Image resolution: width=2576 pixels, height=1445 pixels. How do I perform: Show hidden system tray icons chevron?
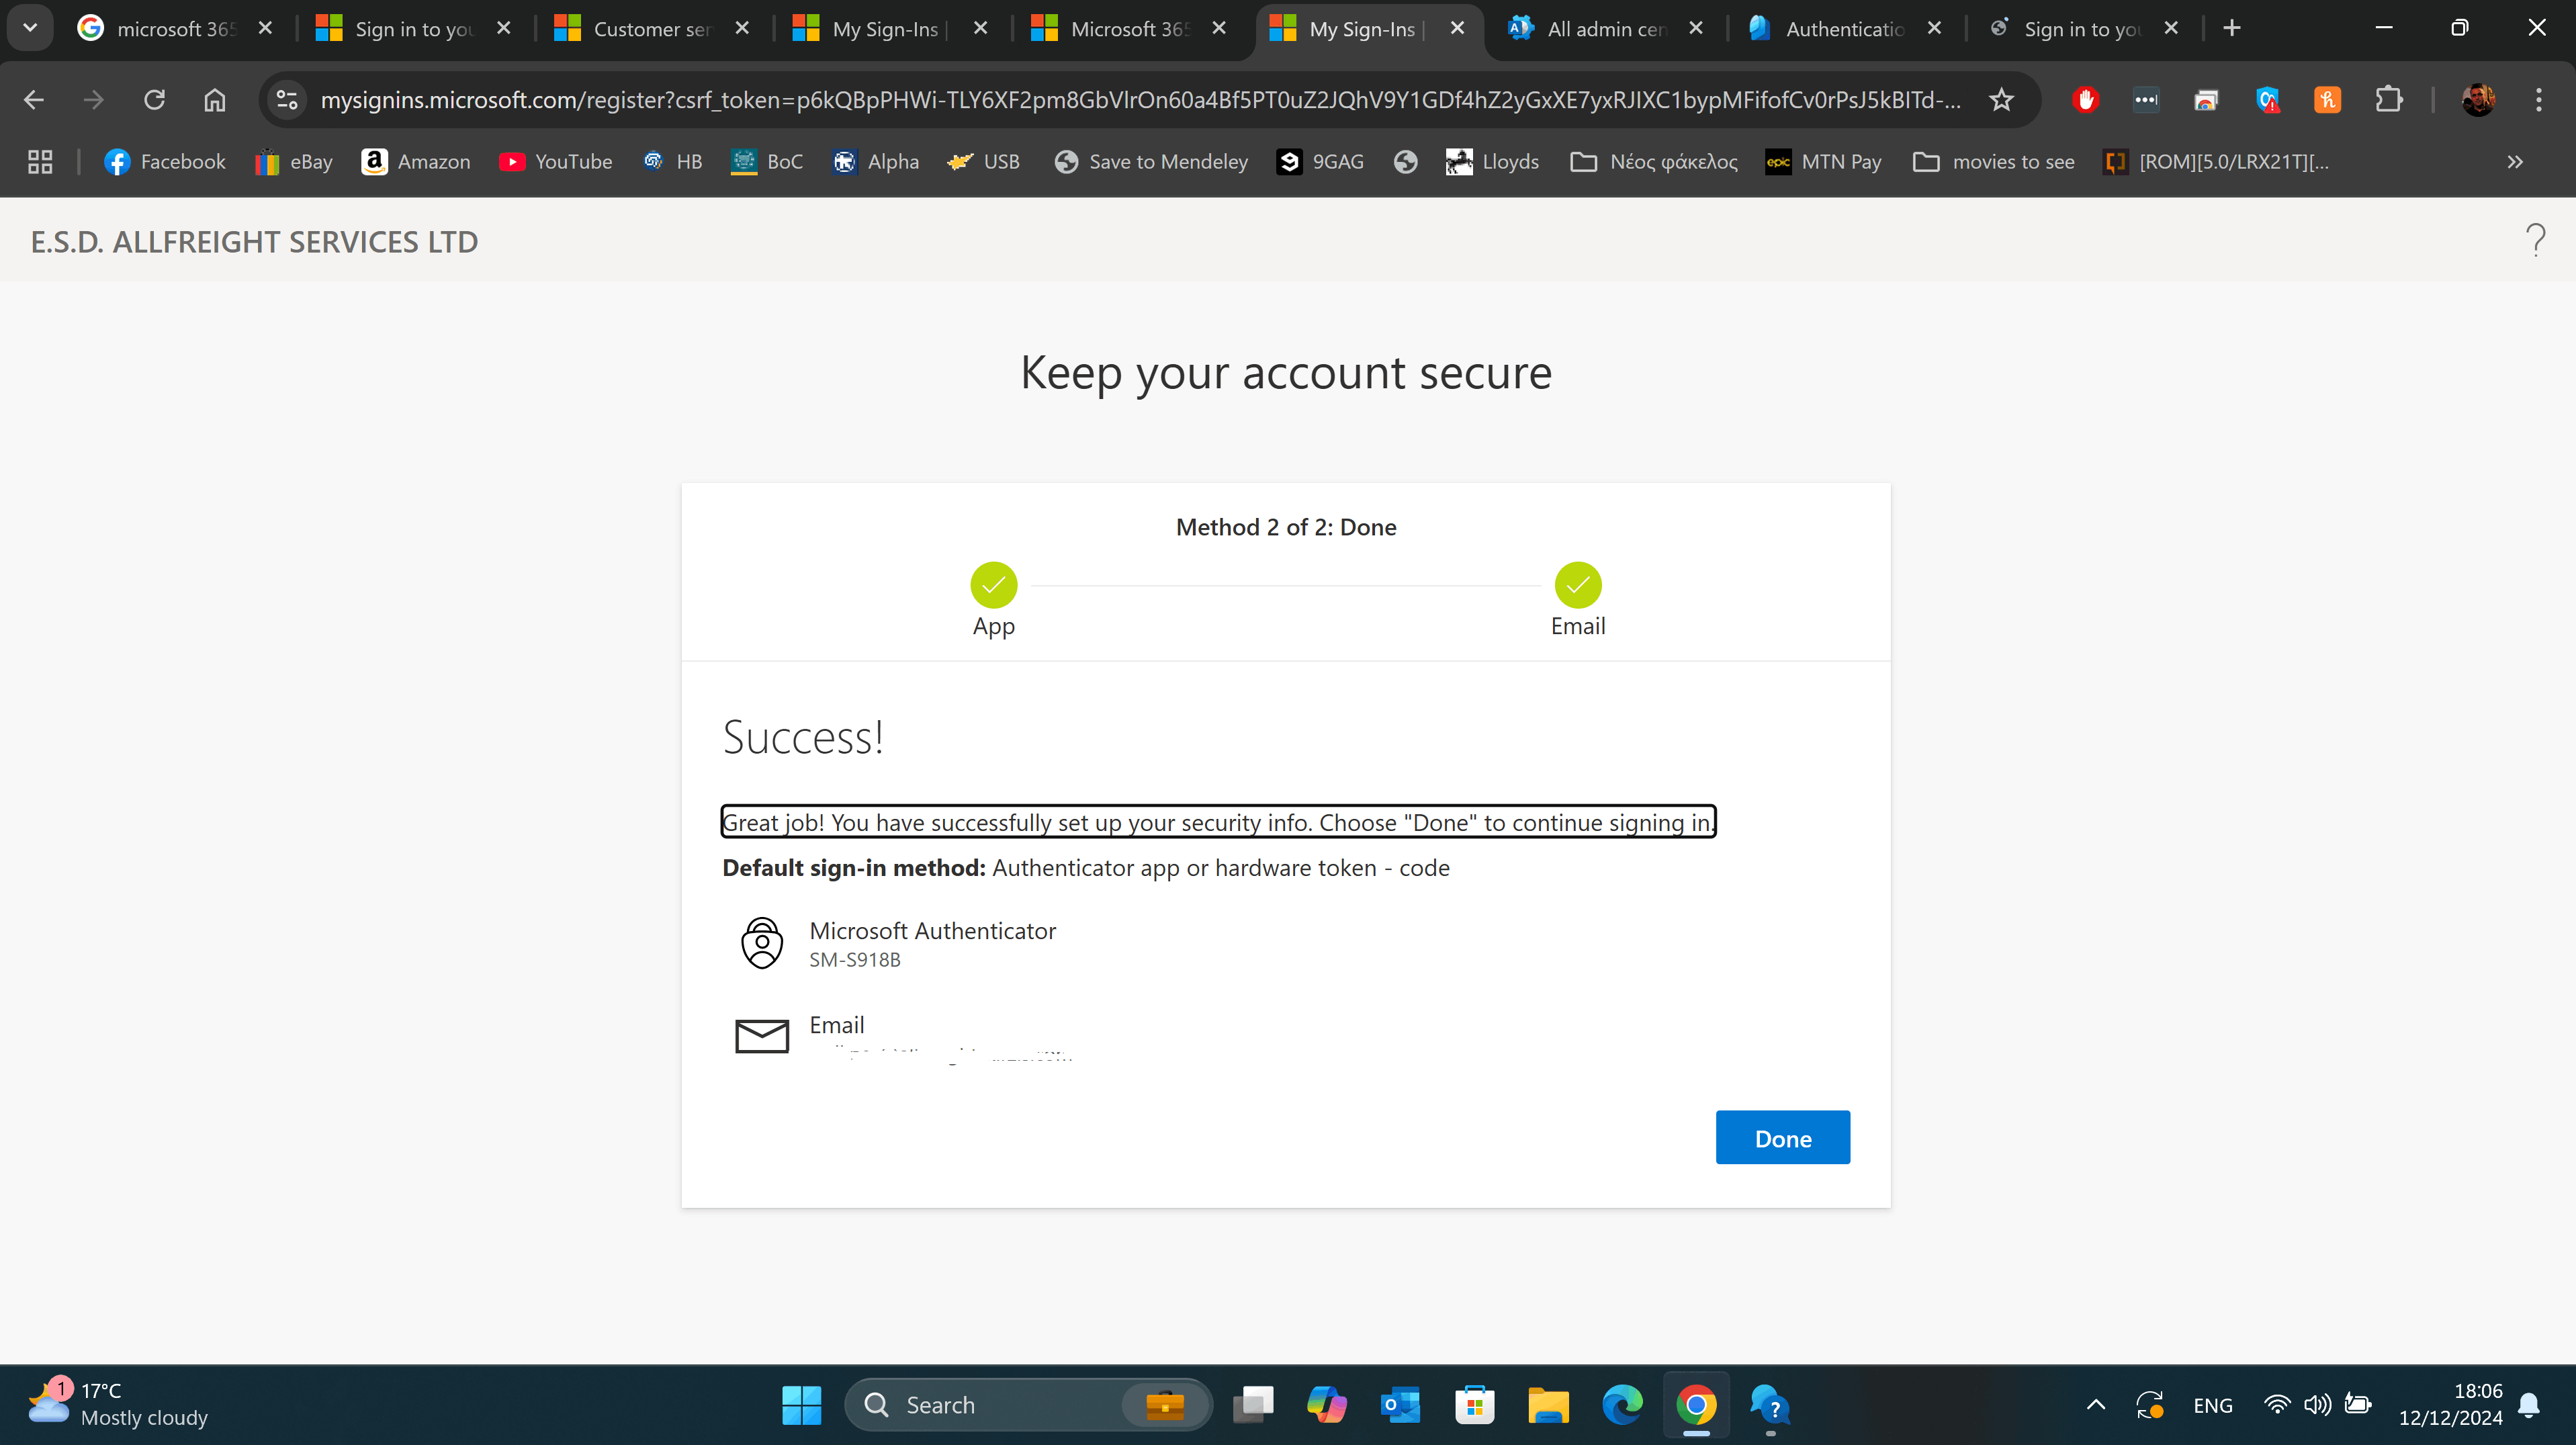click(x=2096, y=1405)
